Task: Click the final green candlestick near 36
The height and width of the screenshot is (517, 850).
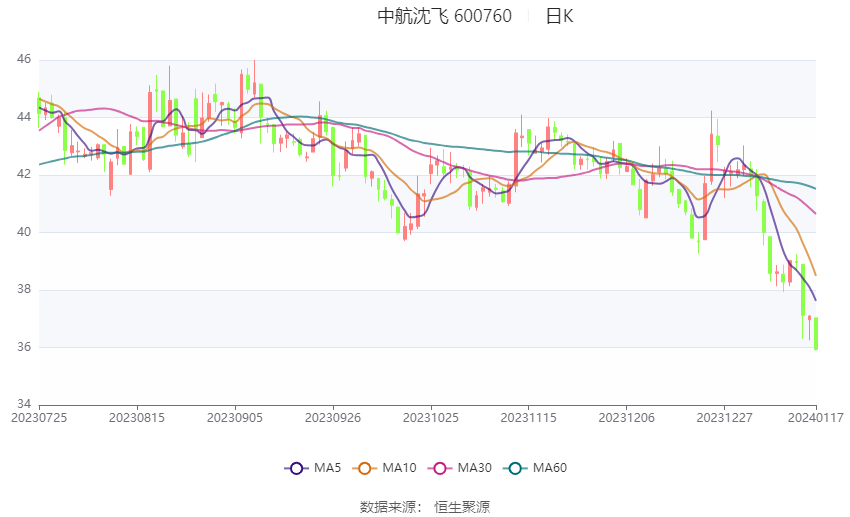Action: (x=815, y=333)
